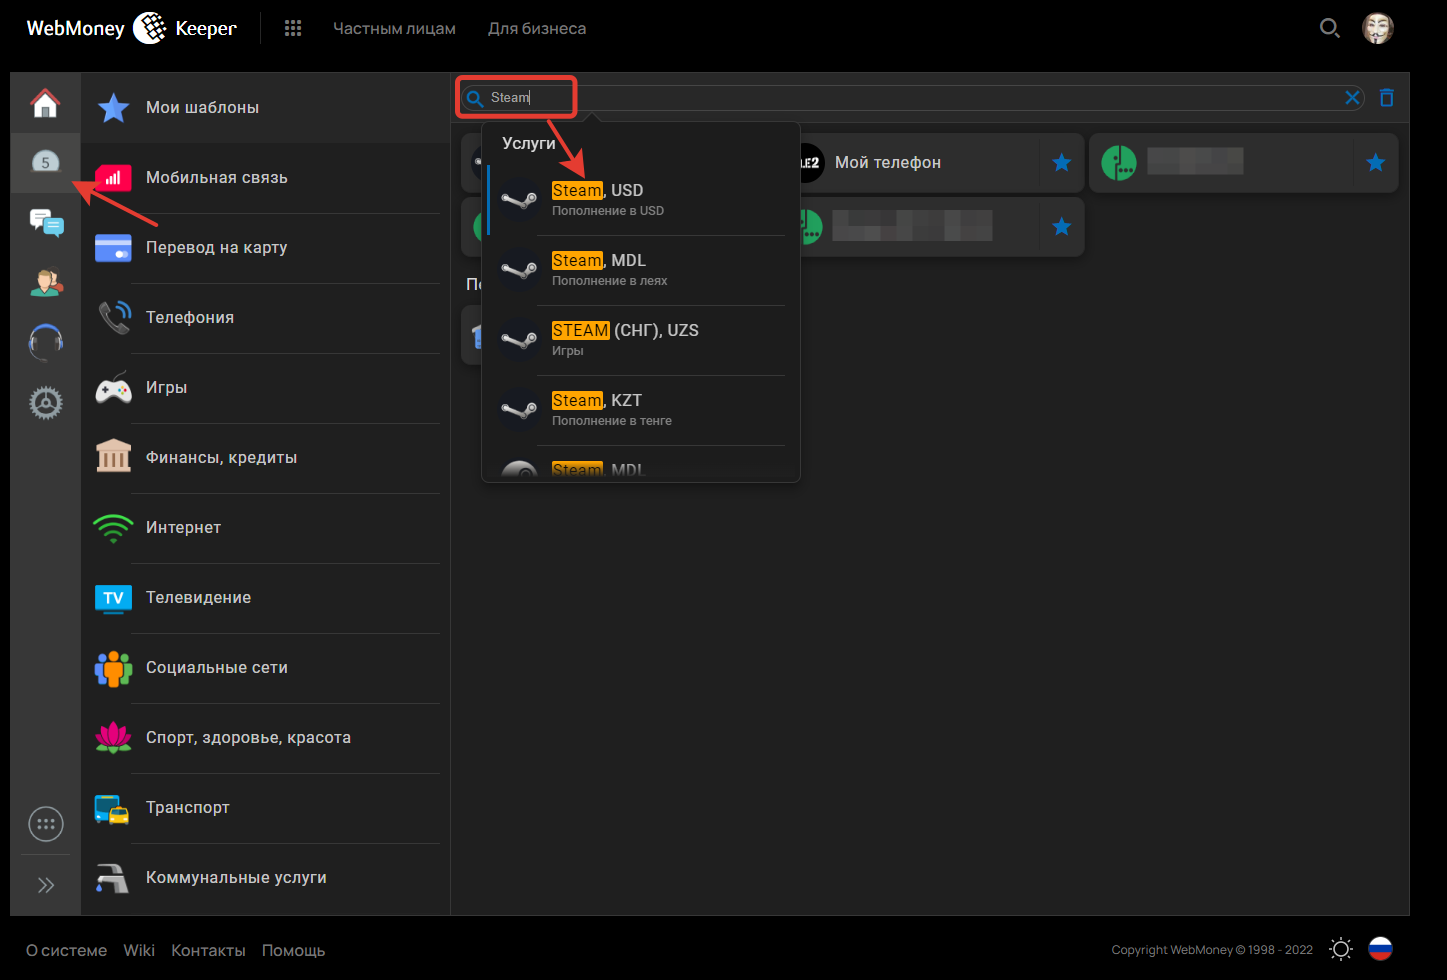Go to the Для бизнеса tab
The height and width of the screenshot is (980, 1447).
[x=537, y=29]
